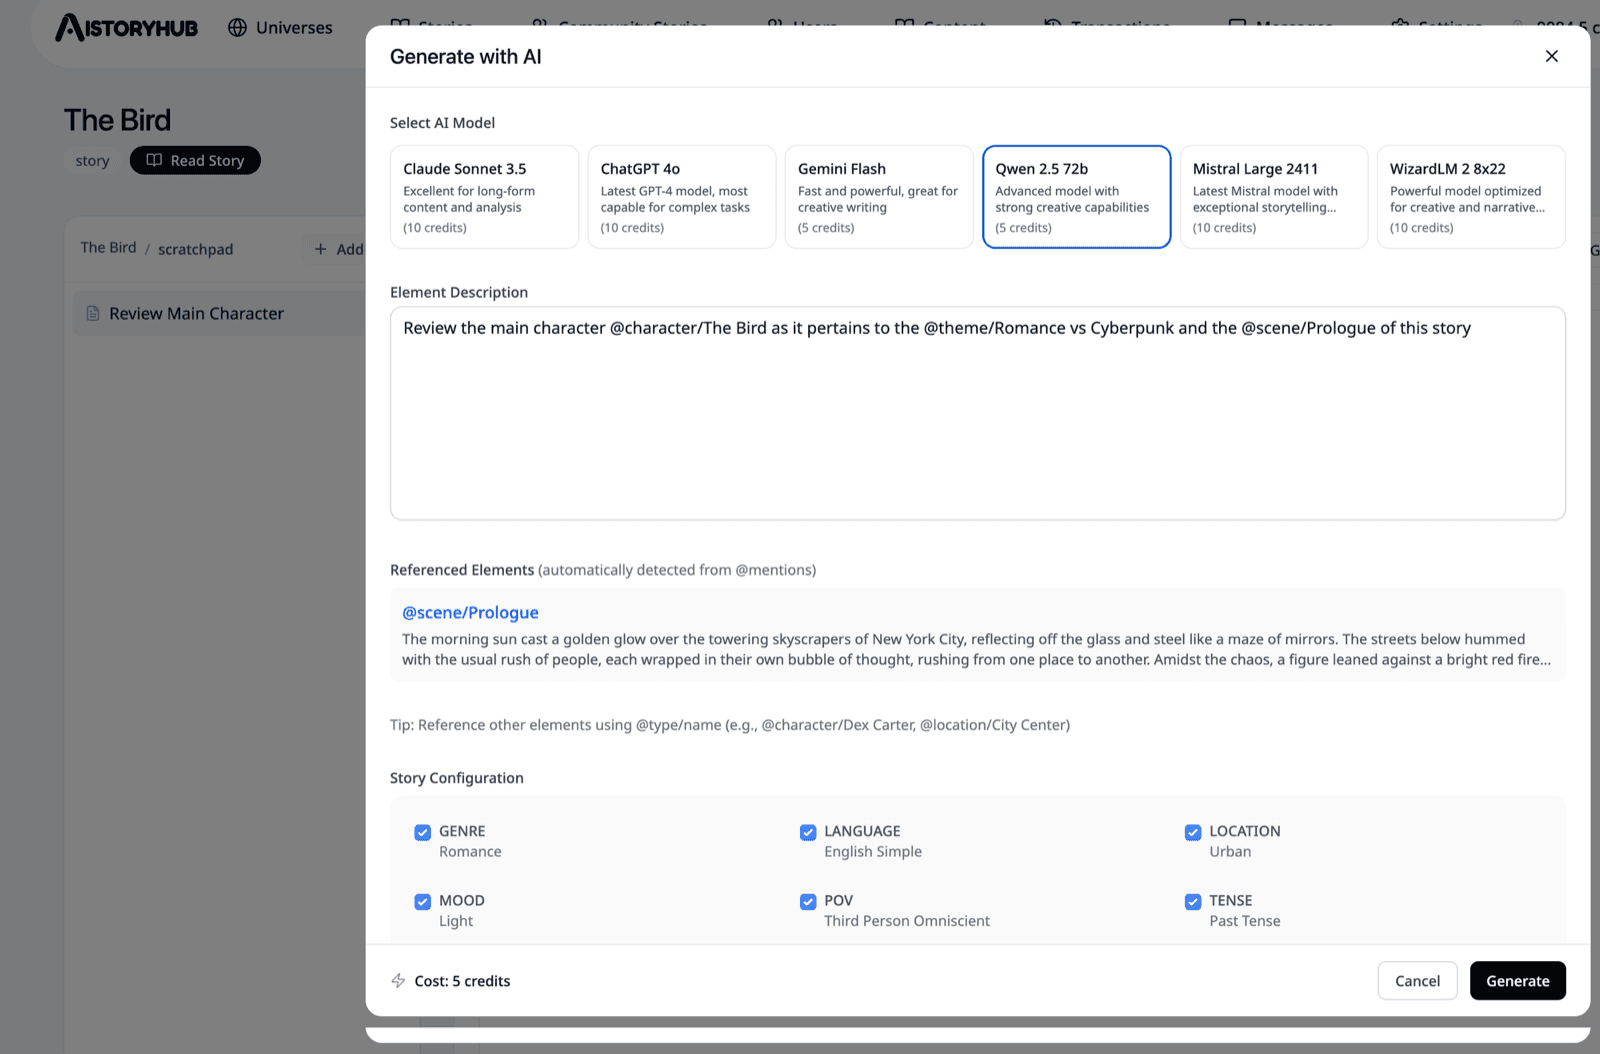Click inside the Element Description text area
Viewport: 1600px width, 1054px height.
point(977,413)
